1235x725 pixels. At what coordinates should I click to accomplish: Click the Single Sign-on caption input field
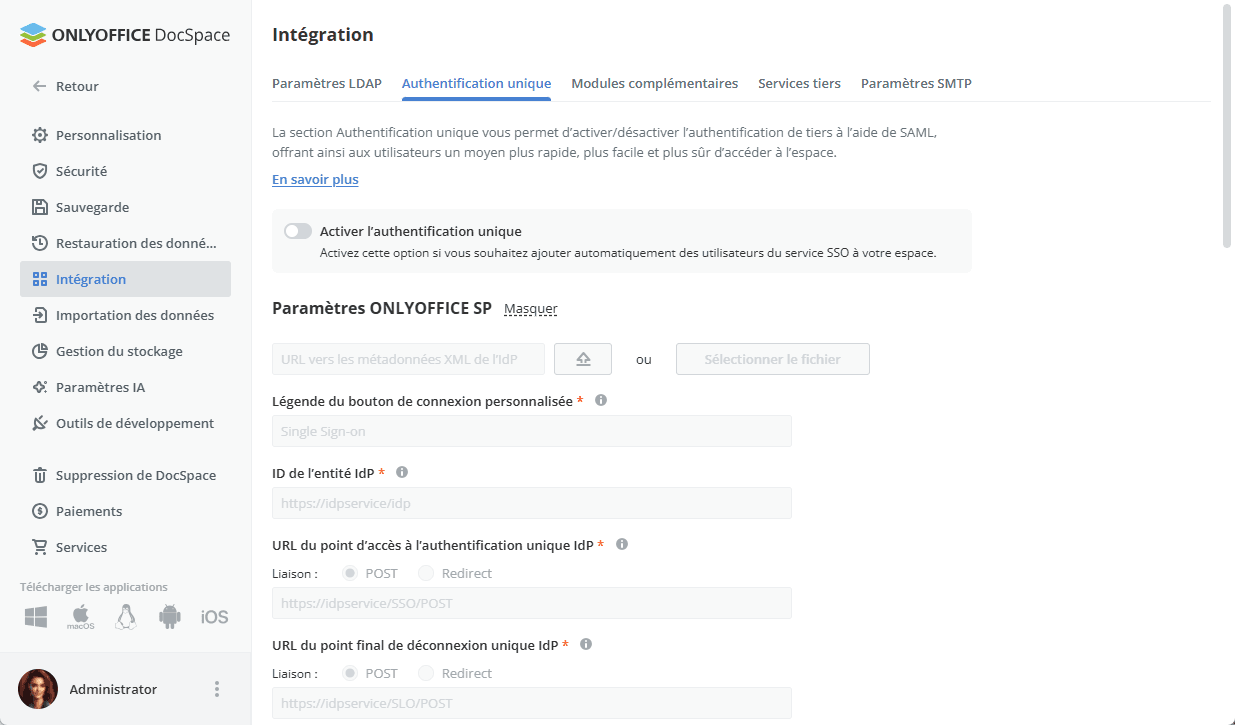pos(531,431)
